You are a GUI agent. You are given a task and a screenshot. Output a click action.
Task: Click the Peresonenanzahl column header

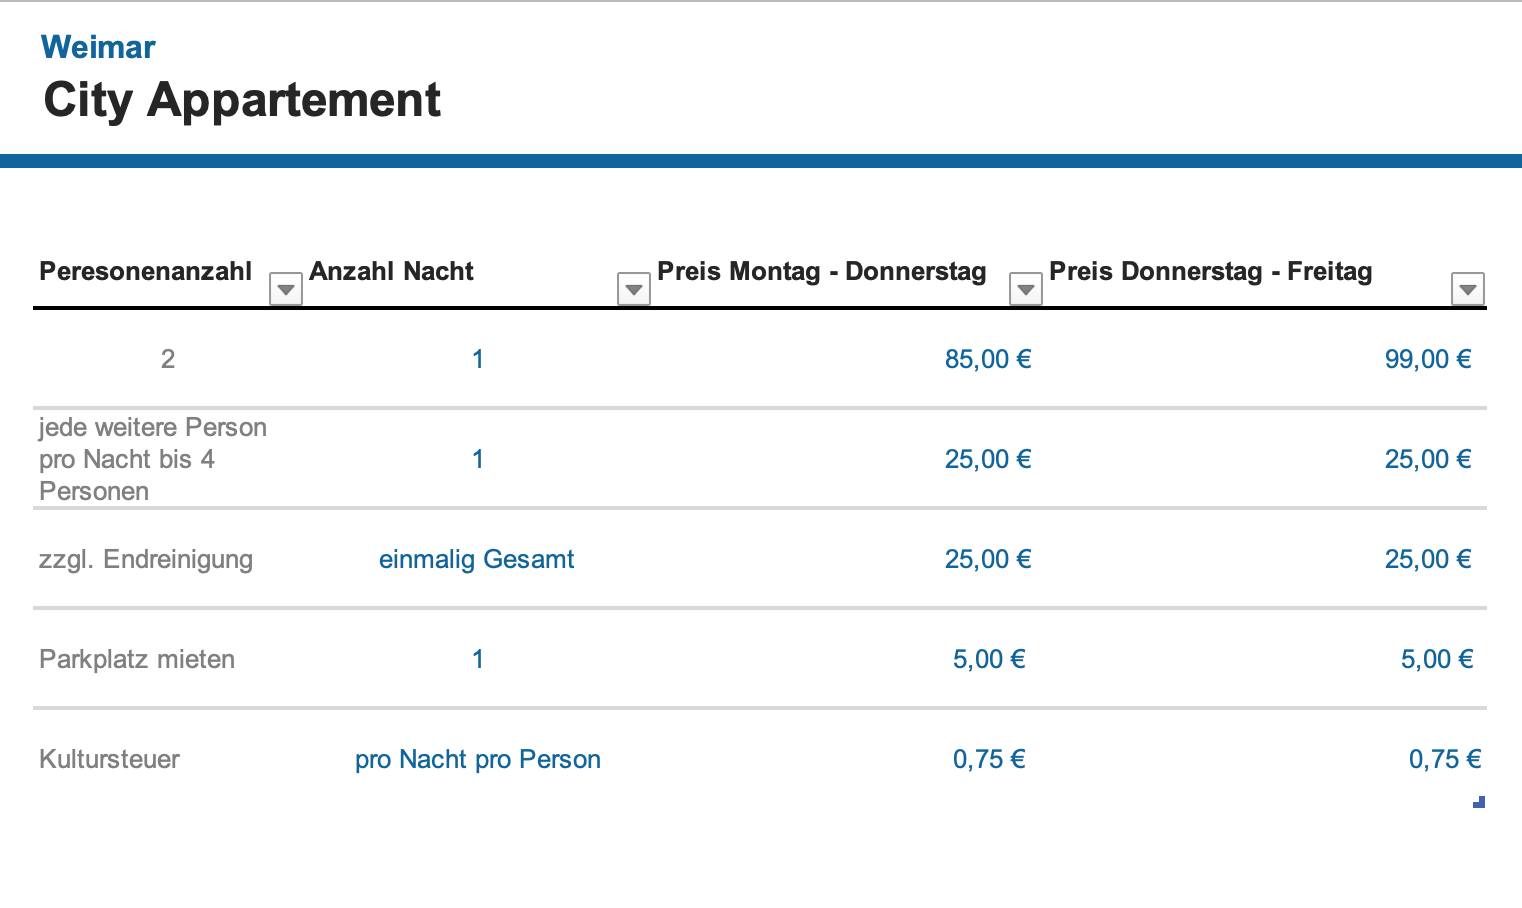coord(146,271)
